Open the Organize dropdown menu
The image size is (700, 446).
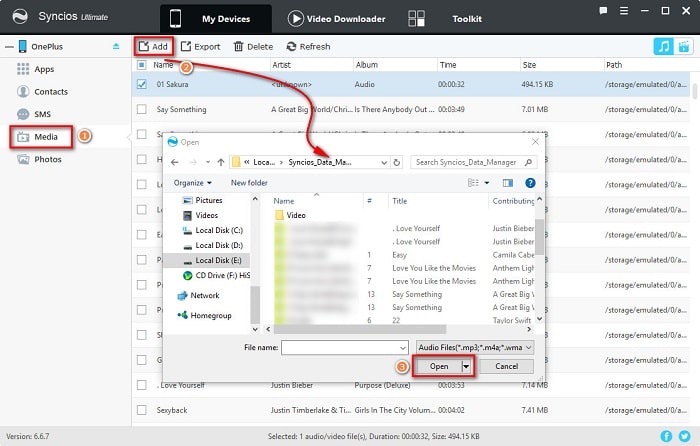[x=192, y=183]
